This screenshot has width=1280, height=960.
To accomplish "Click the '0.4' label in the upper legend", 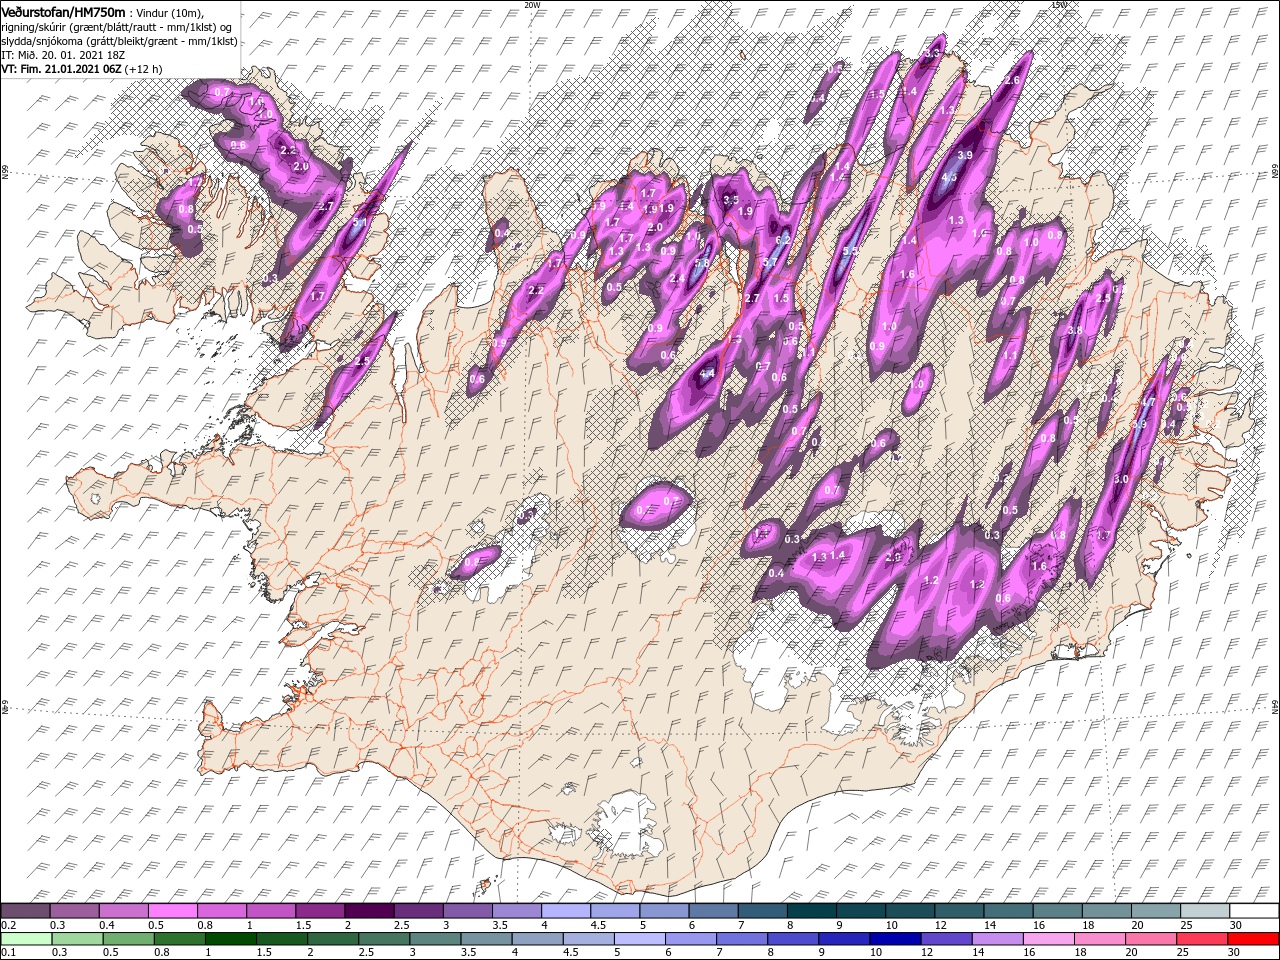I will click(107, 925).
